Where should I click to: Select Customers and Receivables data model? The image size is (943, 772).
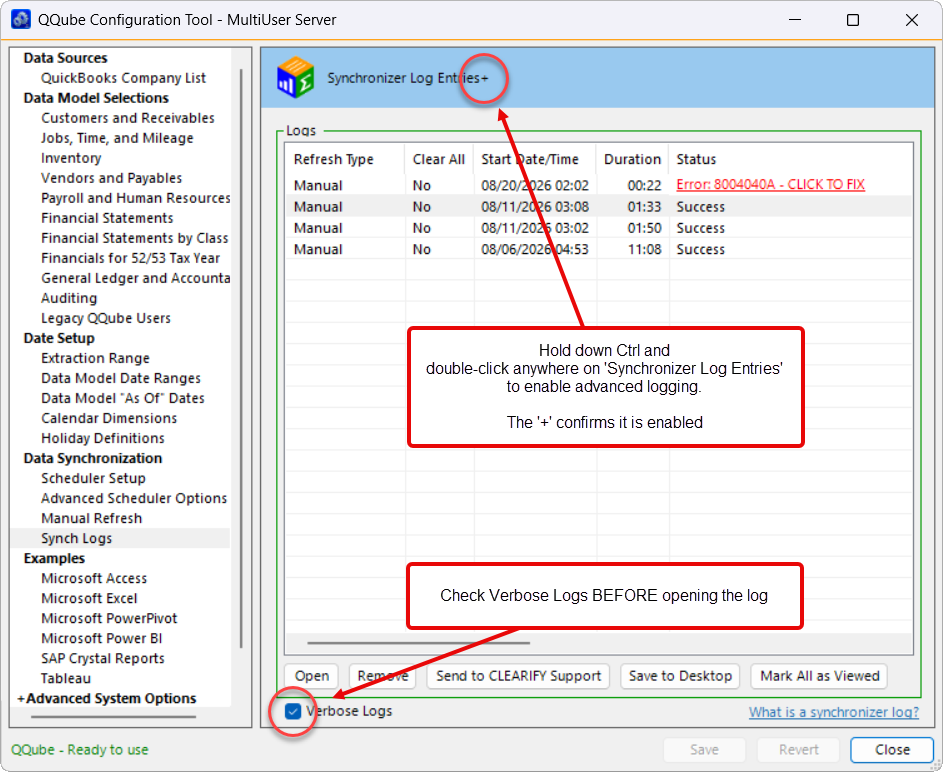coord(127,118)
